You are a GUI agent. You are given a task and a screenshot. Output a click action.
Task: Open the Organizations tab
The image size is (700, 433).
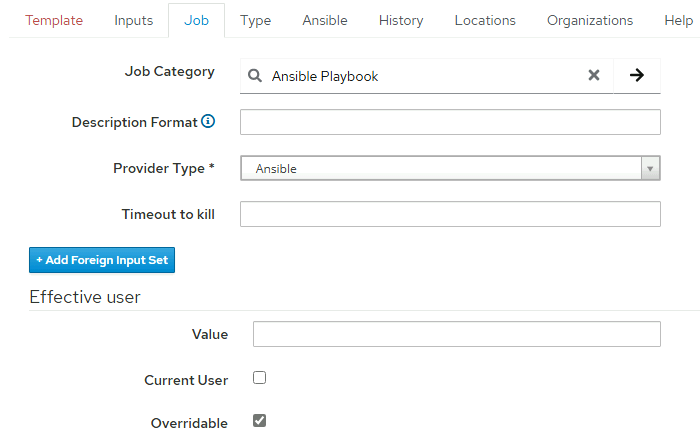point(590,21)
